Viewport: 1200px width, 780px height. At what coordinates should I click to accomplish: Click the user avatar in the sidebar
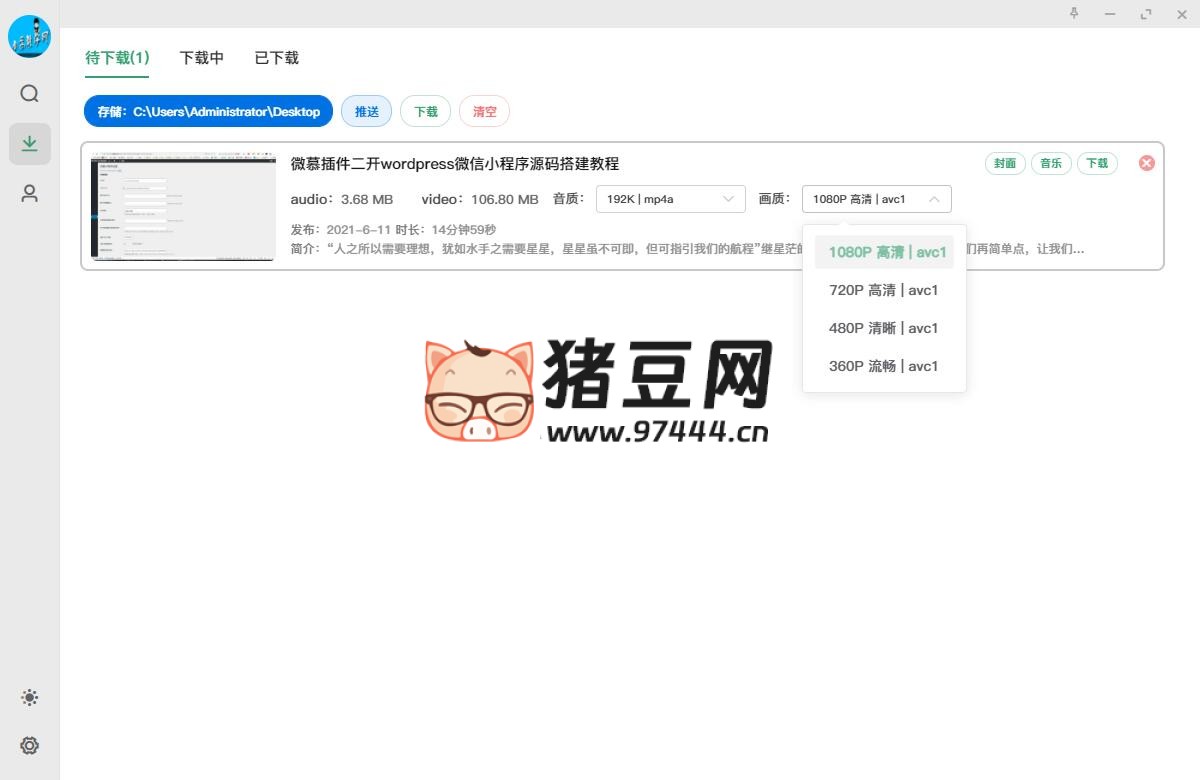point(30,37)
